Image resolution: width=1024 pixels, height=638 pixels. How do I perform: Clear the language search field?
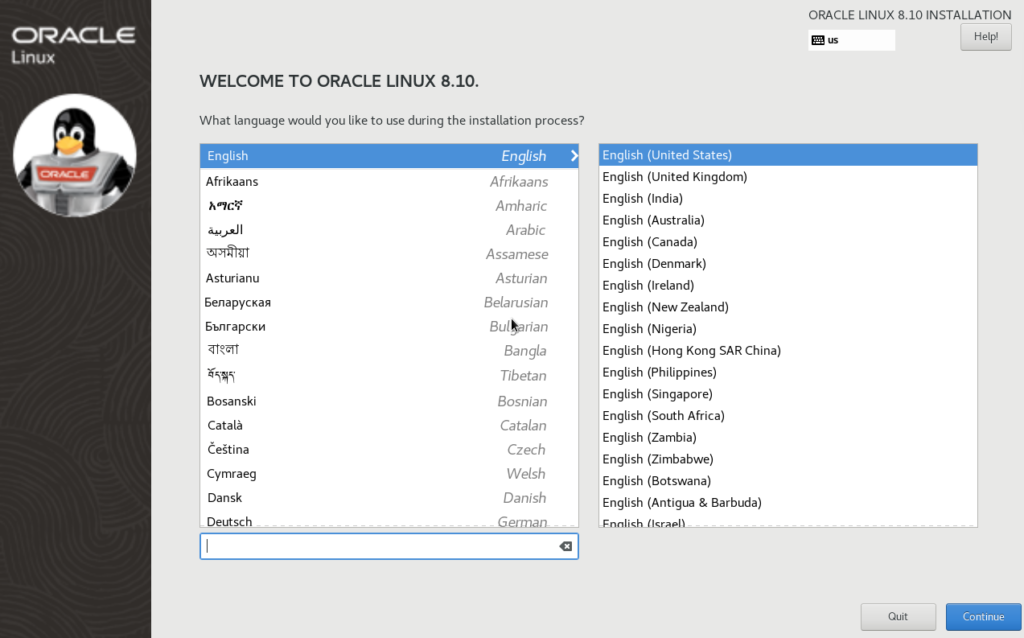(x=565, y=546)
